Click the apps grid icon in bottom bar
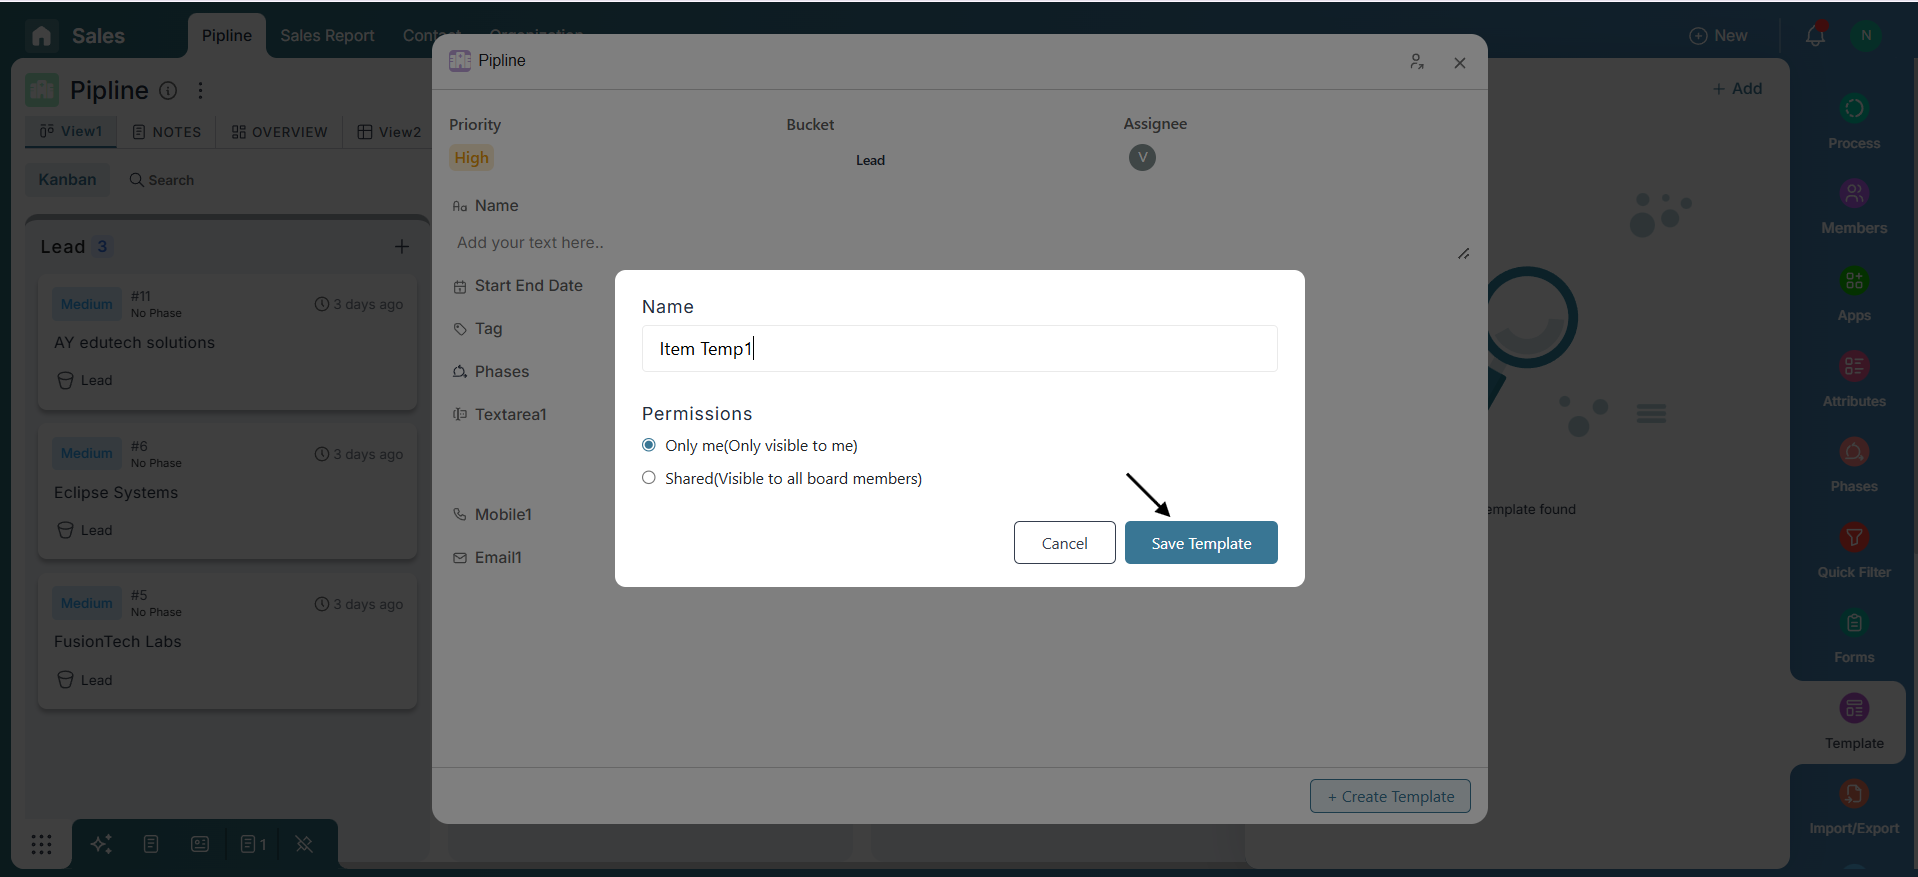1918x877 pixels. 42,845
